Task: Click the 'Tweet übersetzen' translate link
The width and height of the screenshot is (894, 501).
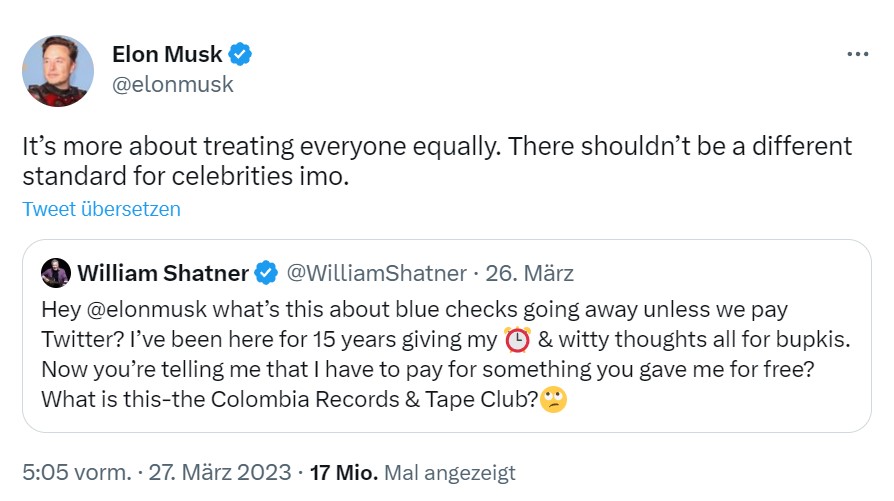Action: coord(101,209)
